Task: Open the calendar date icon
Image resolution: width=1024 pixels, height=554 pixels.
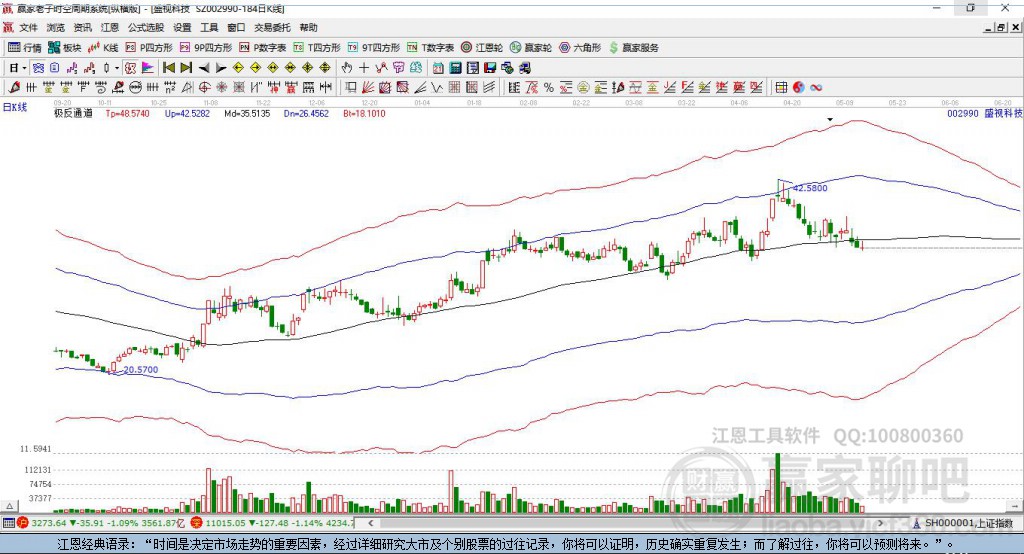Action: coord(438,68)
